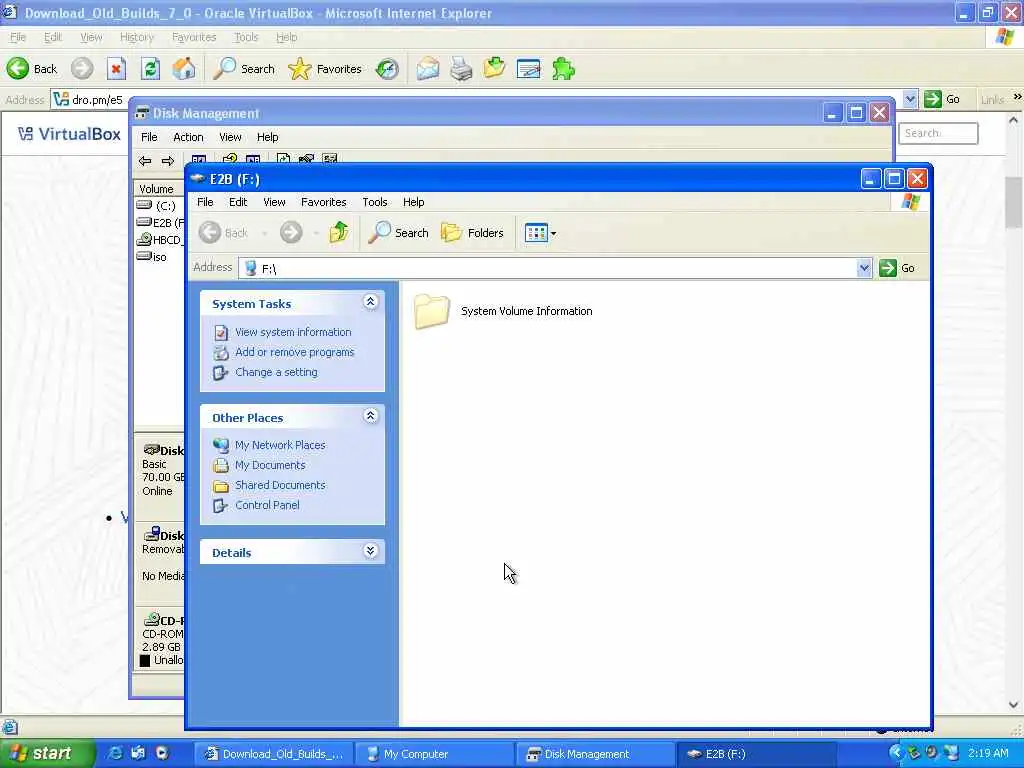
Task: Click the Search field on the VirtualBox page
Action: click(x=938, y=133)
